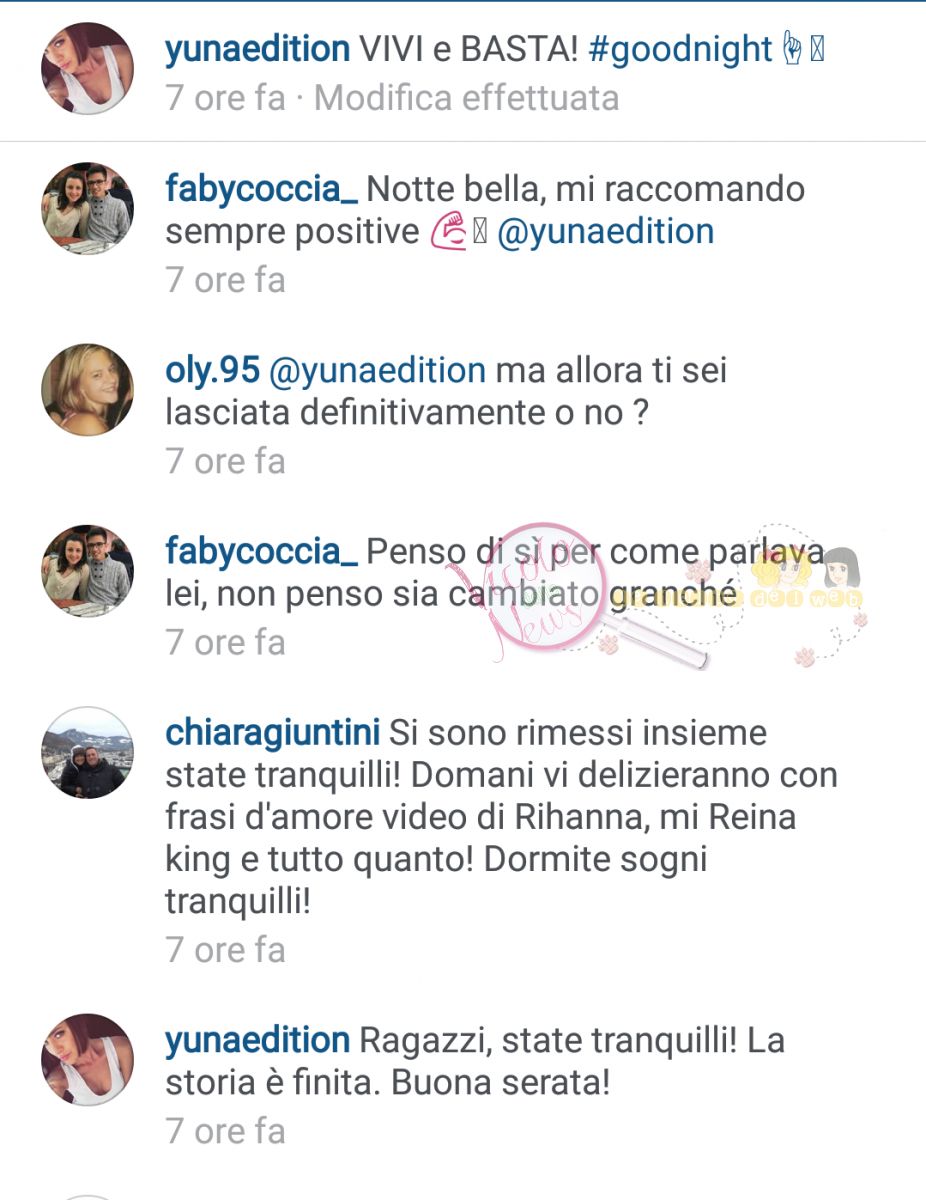Open @yunaedition mention in oly.95's comment
The height and width of the screenshot is (1200, 926).
[x=378, y=372]
